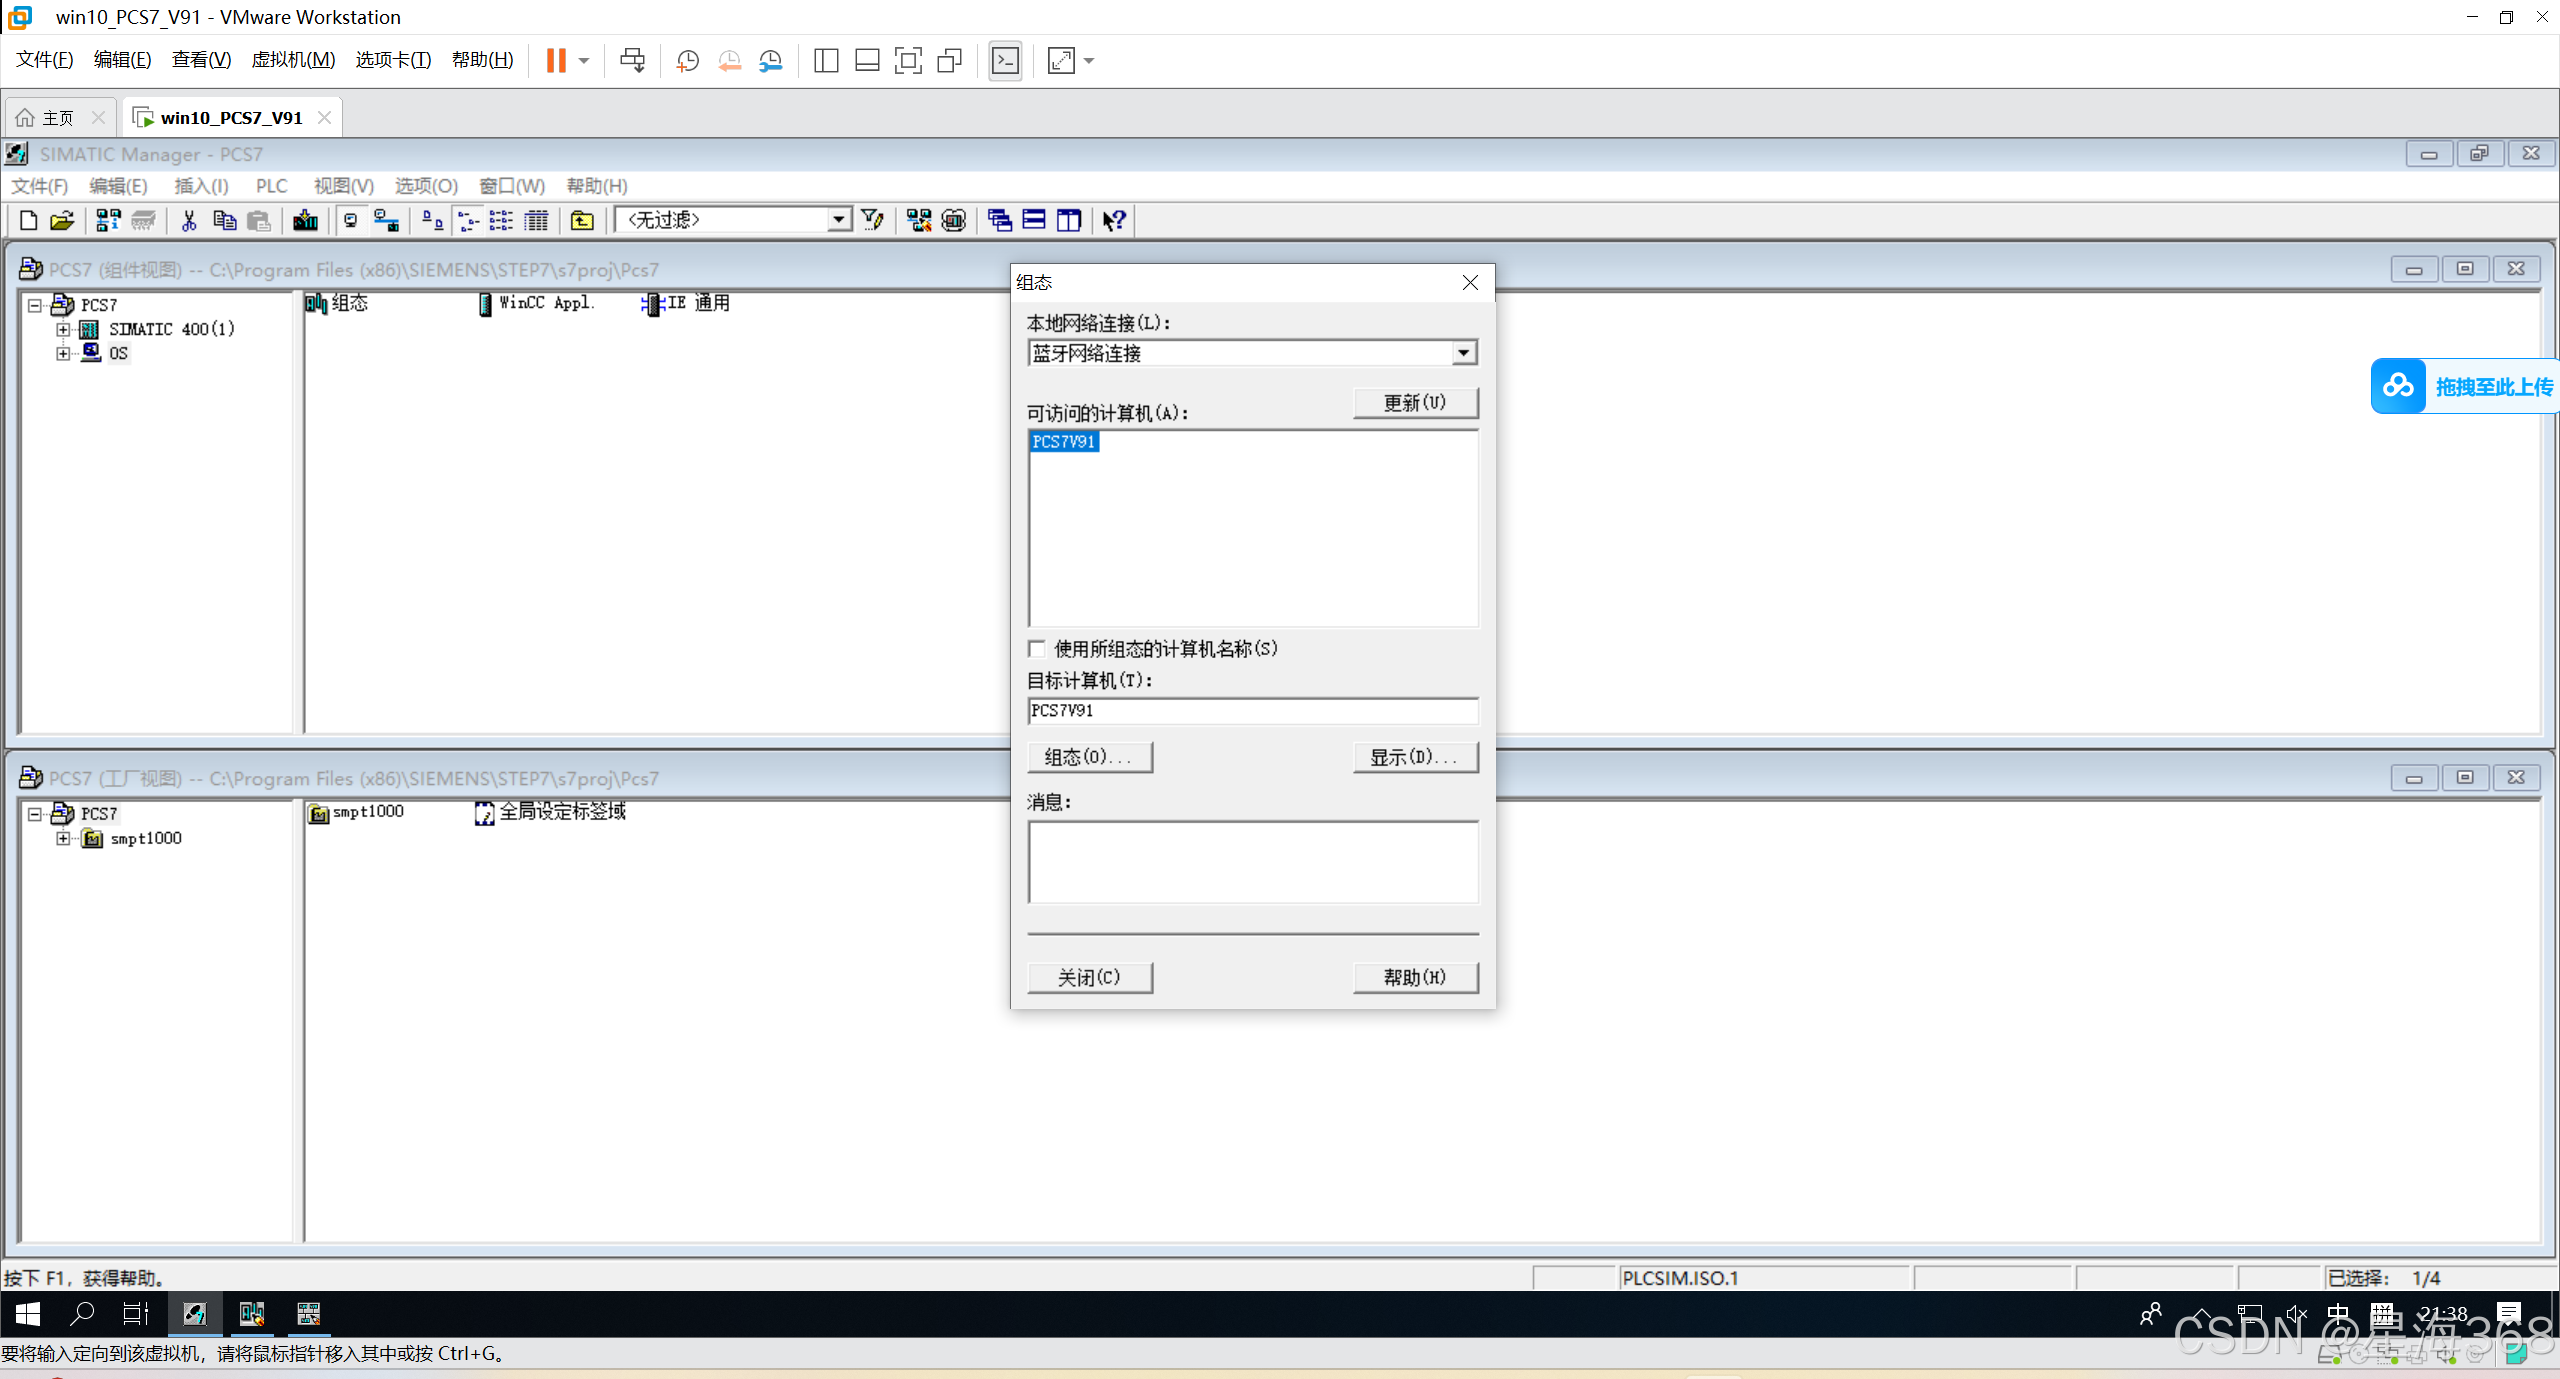Click the Cut scissors icon
Viewport: 2560px width, 1379px height.
(188, 220)
